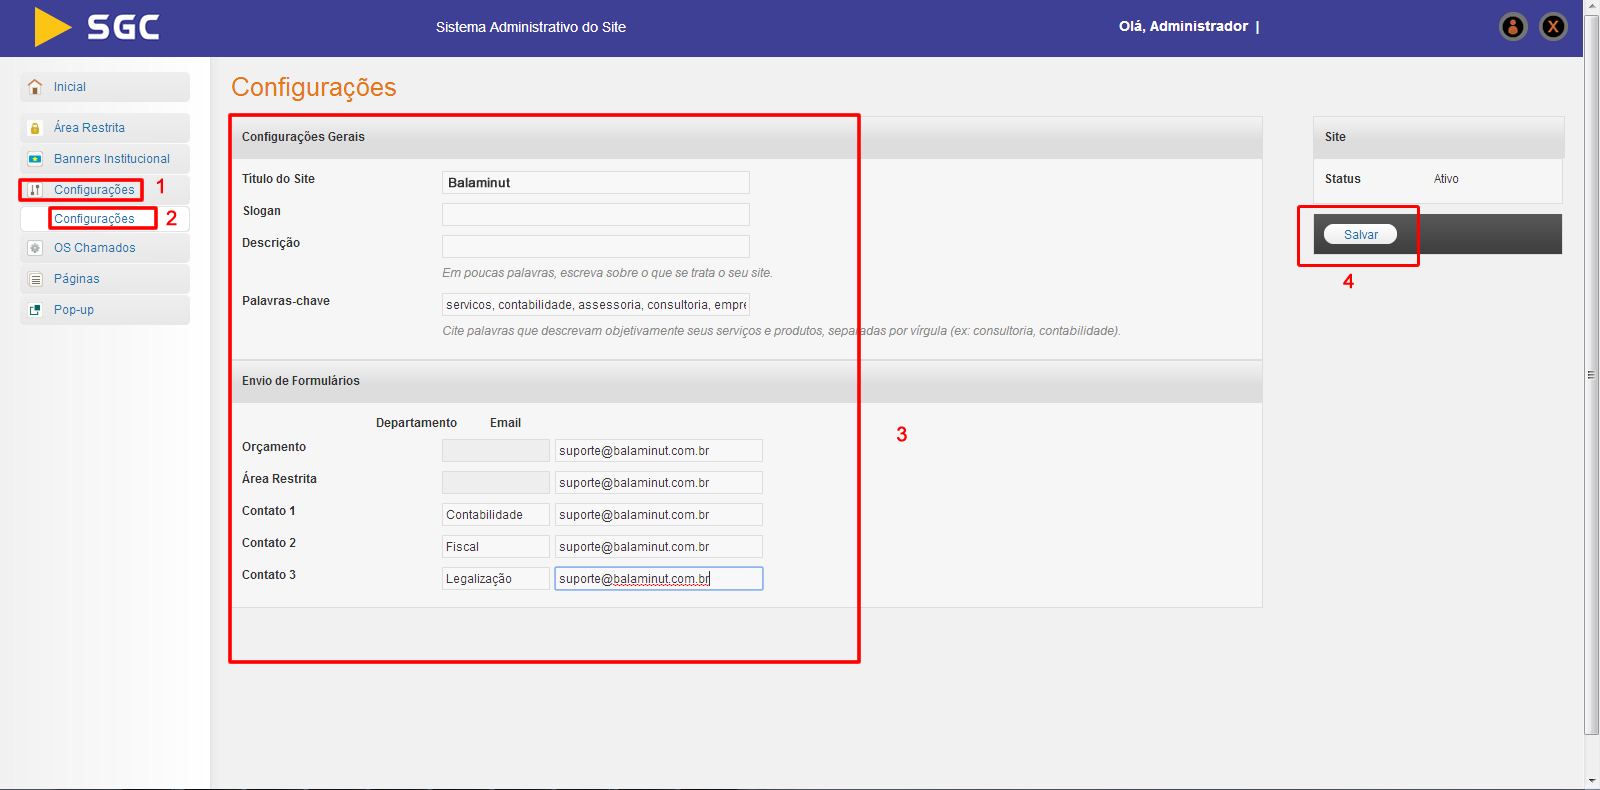Click the Contato 3 department field Legalização

(496, 579)
